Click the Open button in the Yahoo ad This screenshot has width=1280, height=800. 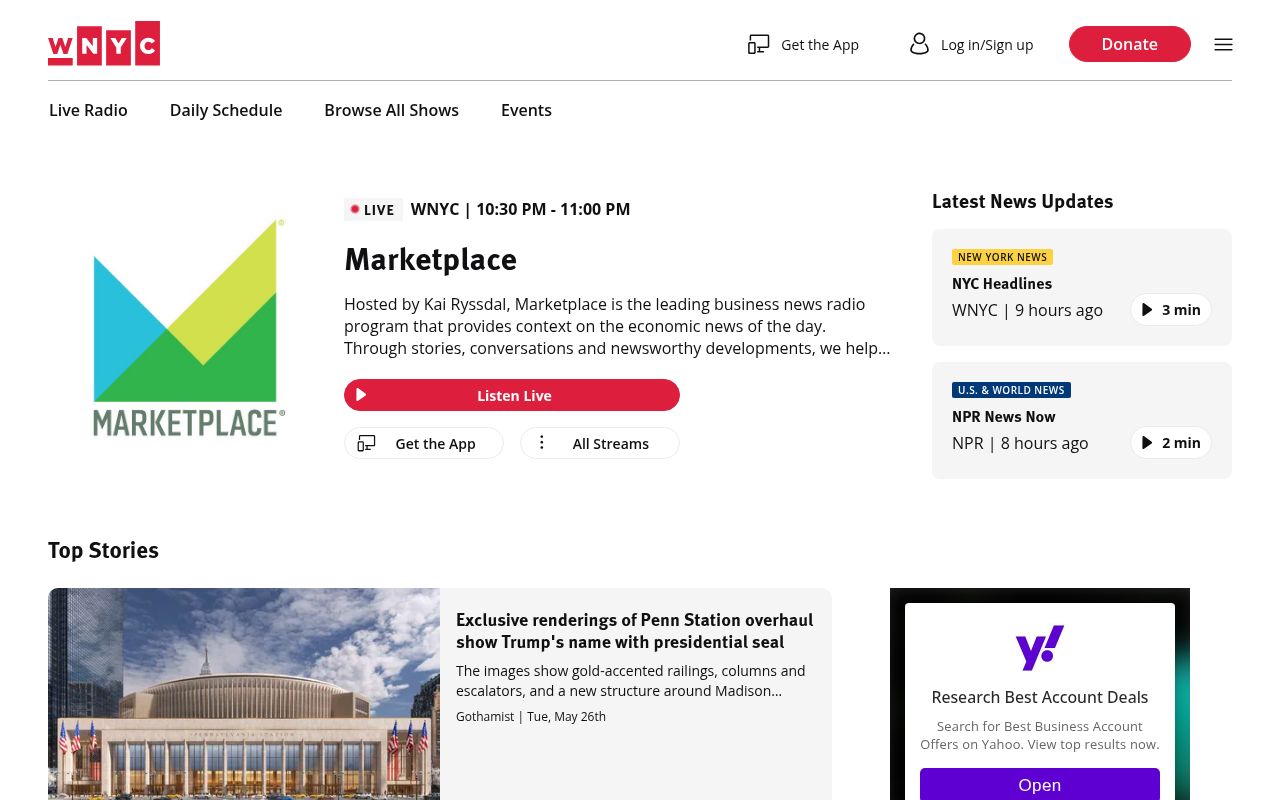tap(1040, 785)
